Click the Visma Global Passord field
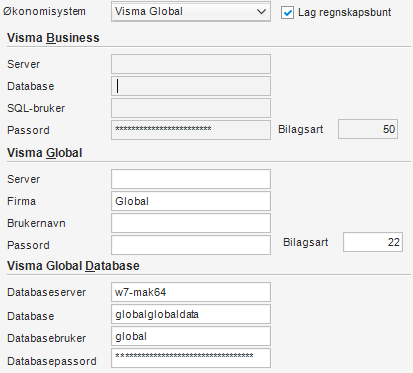This screenshot has width=413, height=373. pos(191,245)
